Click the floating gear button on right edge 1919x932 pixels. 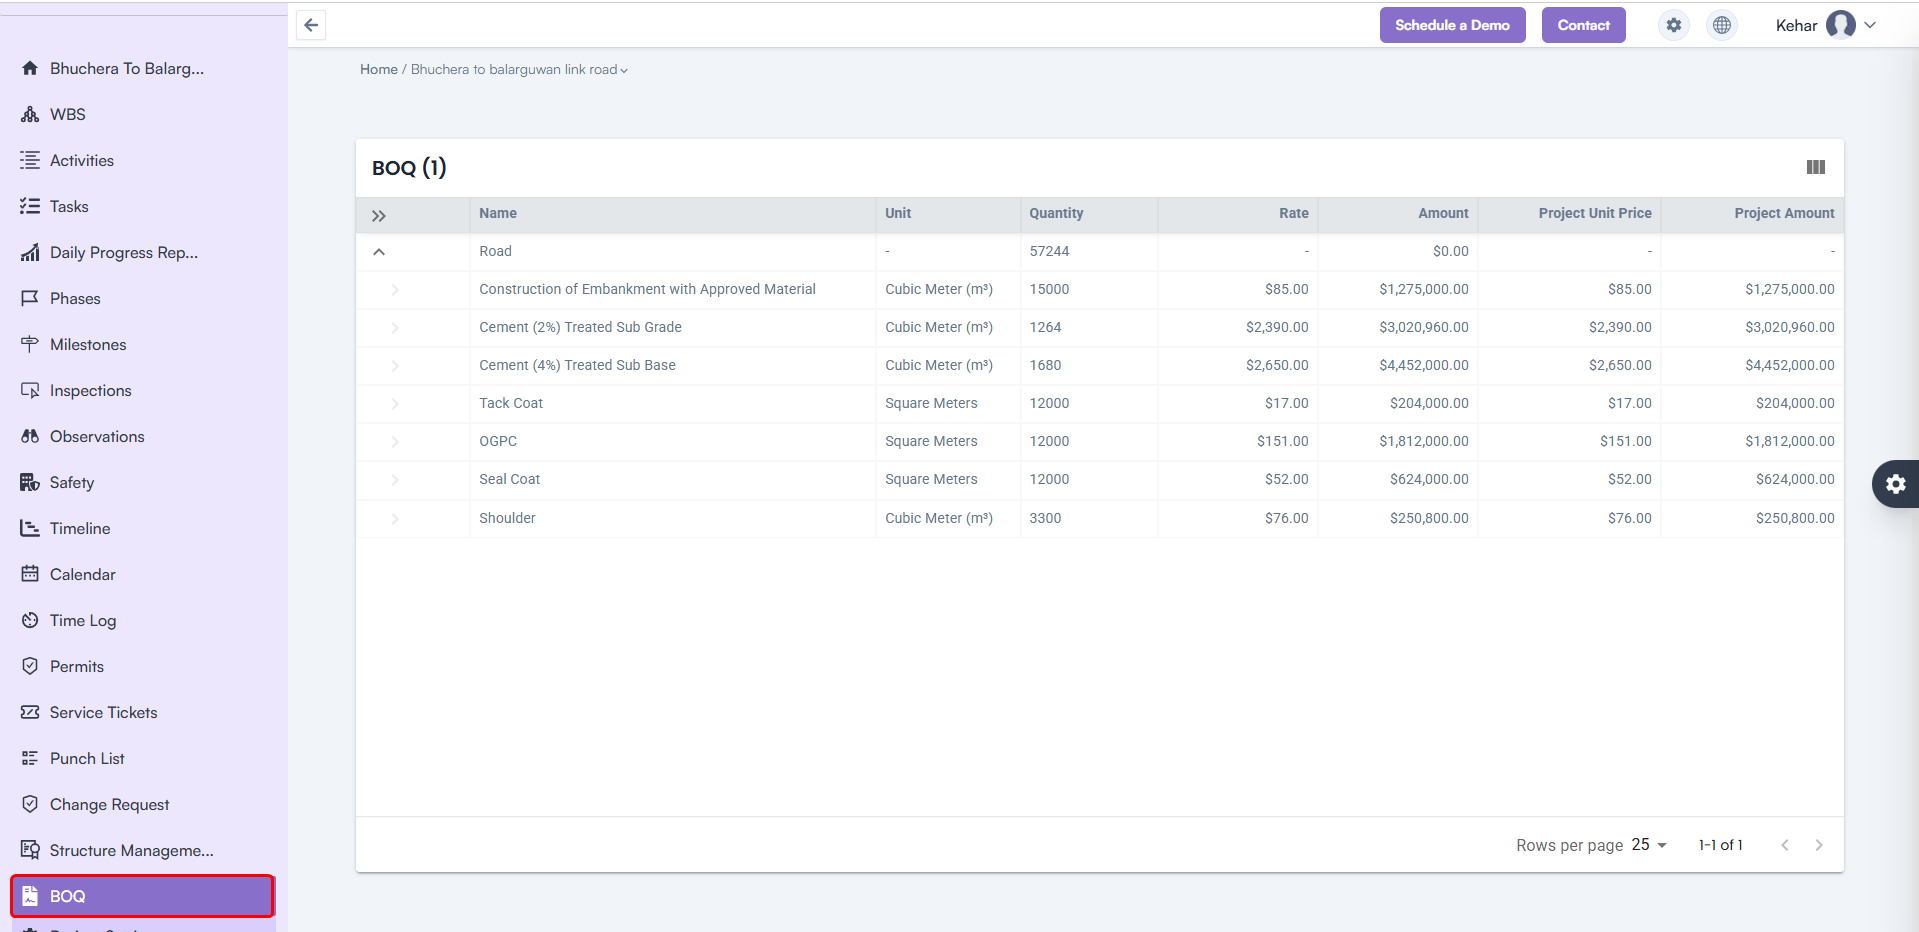[x=1895, y=484]
